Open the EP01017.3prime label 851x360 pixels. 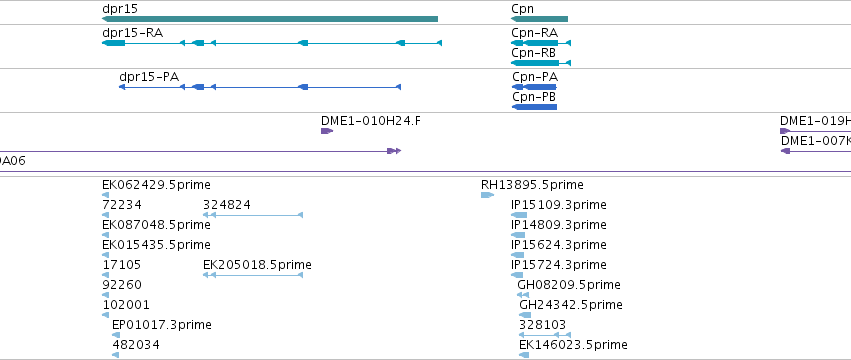coord(162,325)
